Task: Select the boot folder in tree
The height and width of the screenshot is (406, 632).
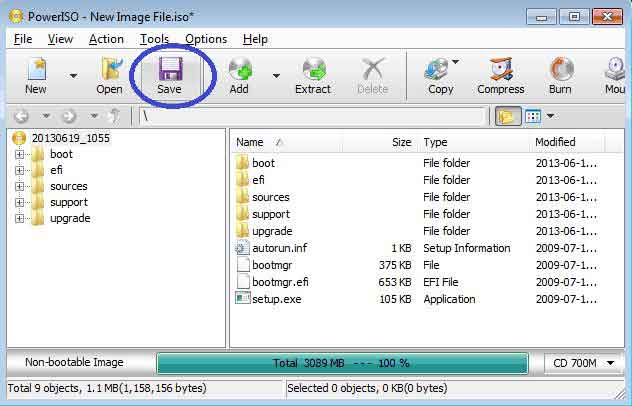Action: (61, 154)
